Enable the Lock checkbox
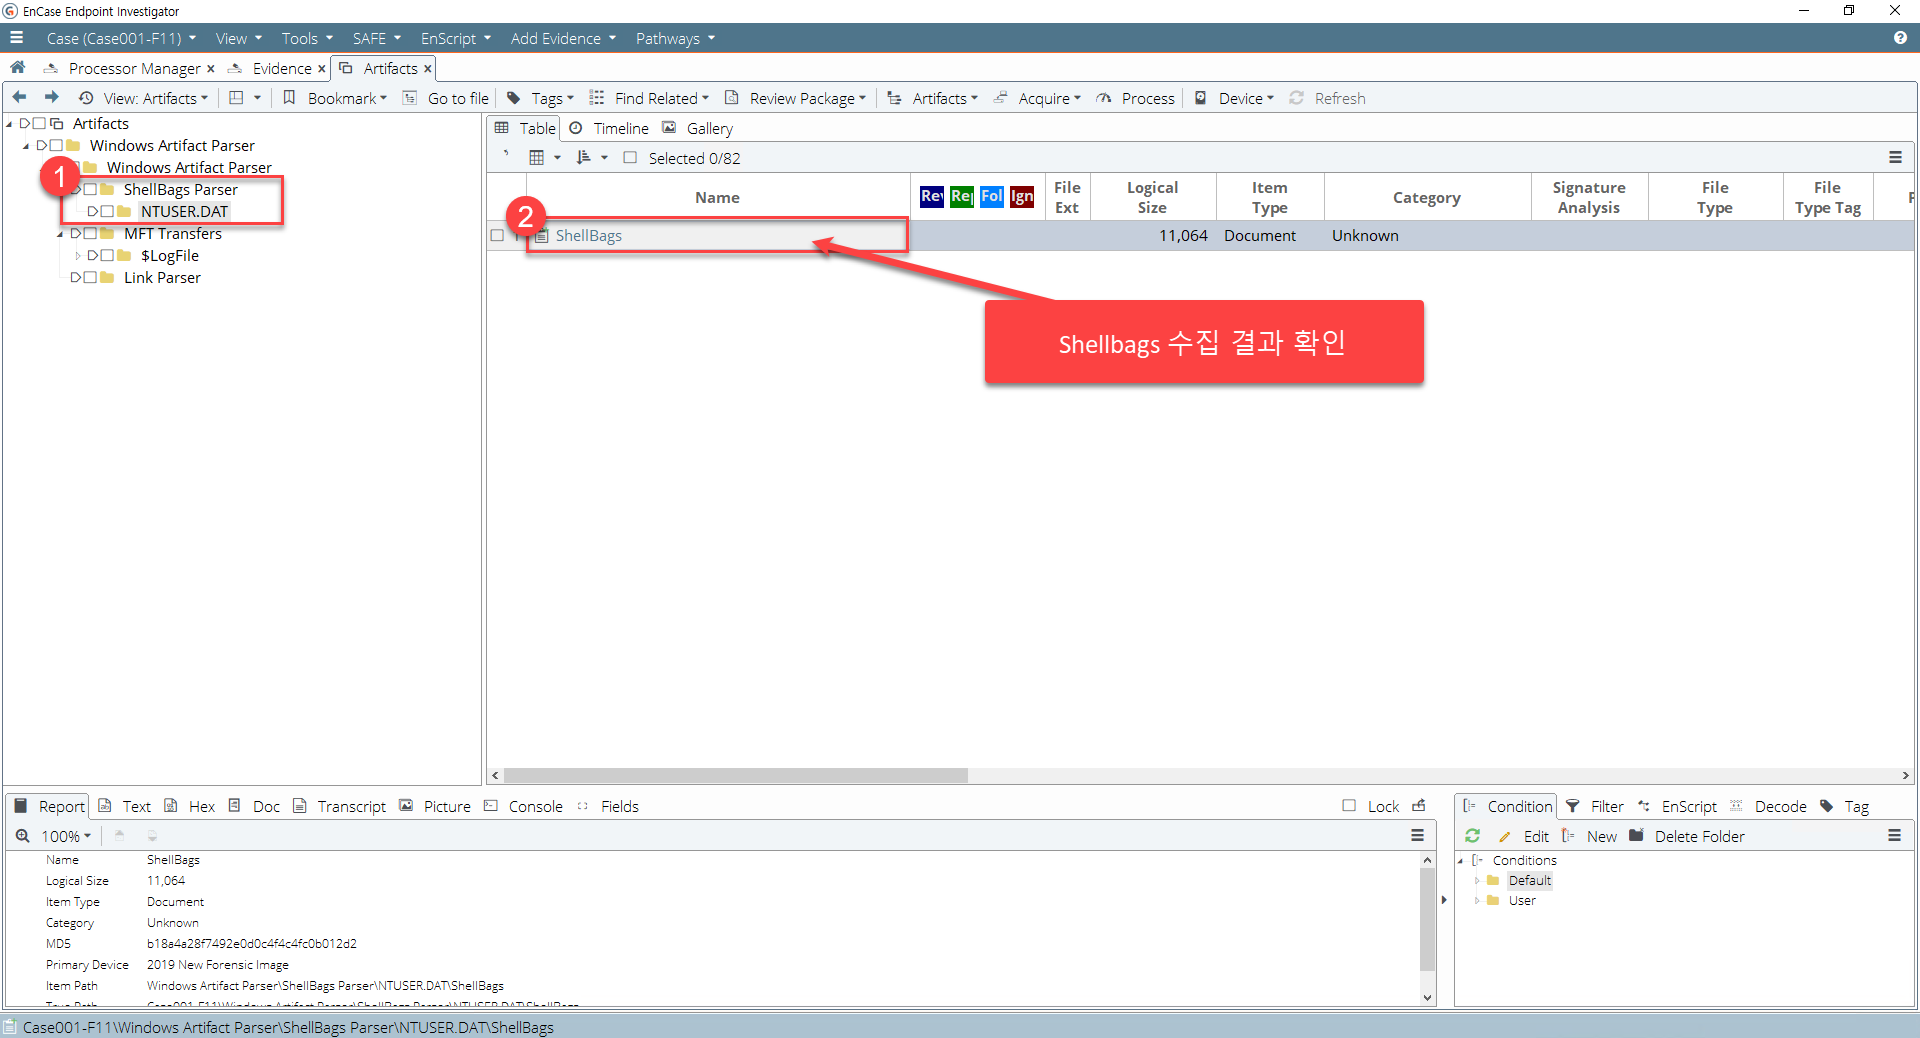The width and height of the screenshot is (1920, 1038). [1349, 805]
